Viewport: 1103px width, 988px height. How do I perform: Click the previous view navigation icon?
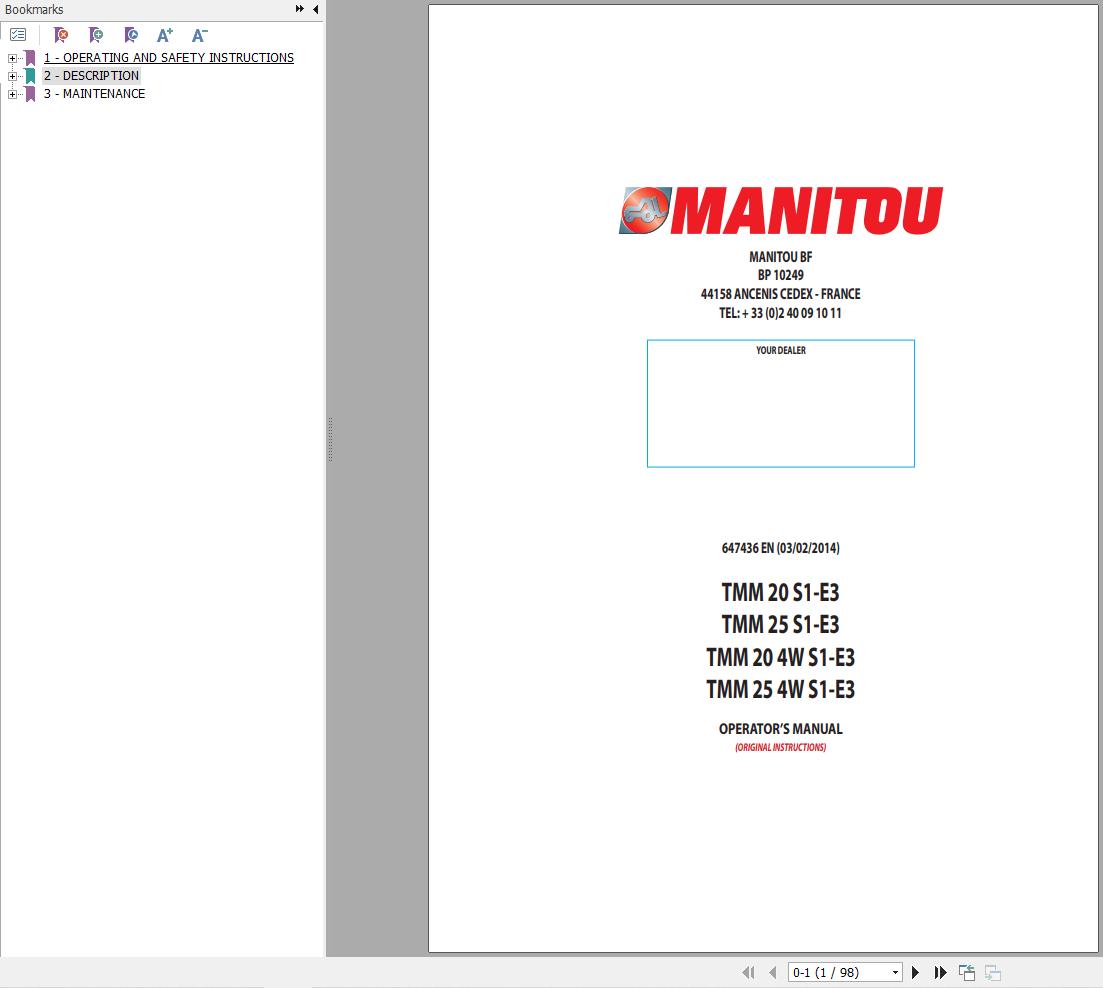[x=967, y=973]
